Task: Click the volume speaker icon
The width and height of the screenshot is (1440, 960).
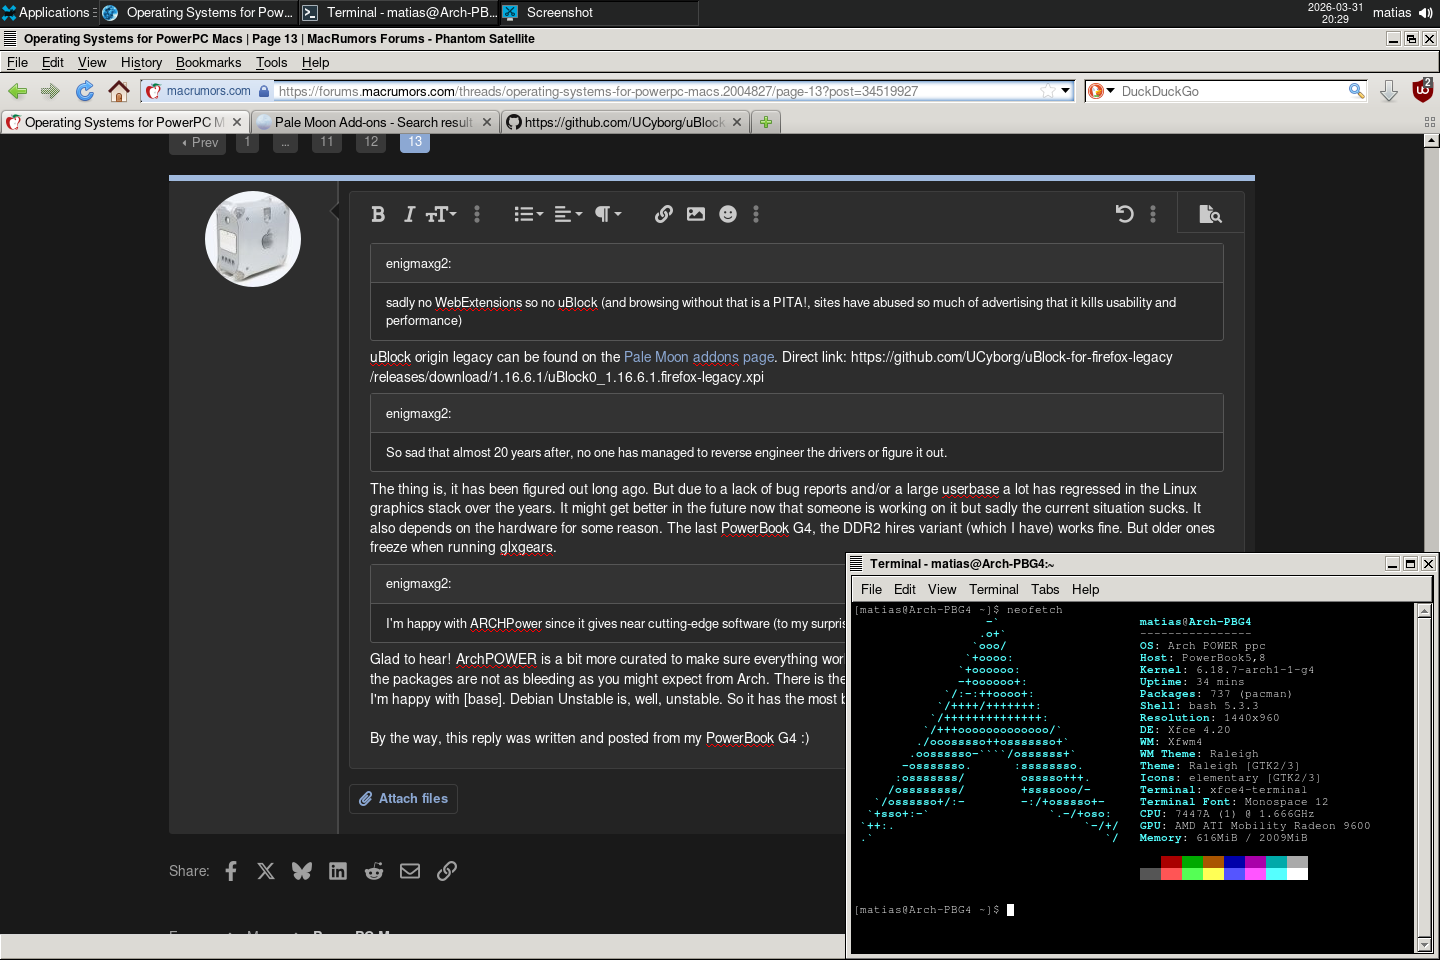Action: point(1426,13)
